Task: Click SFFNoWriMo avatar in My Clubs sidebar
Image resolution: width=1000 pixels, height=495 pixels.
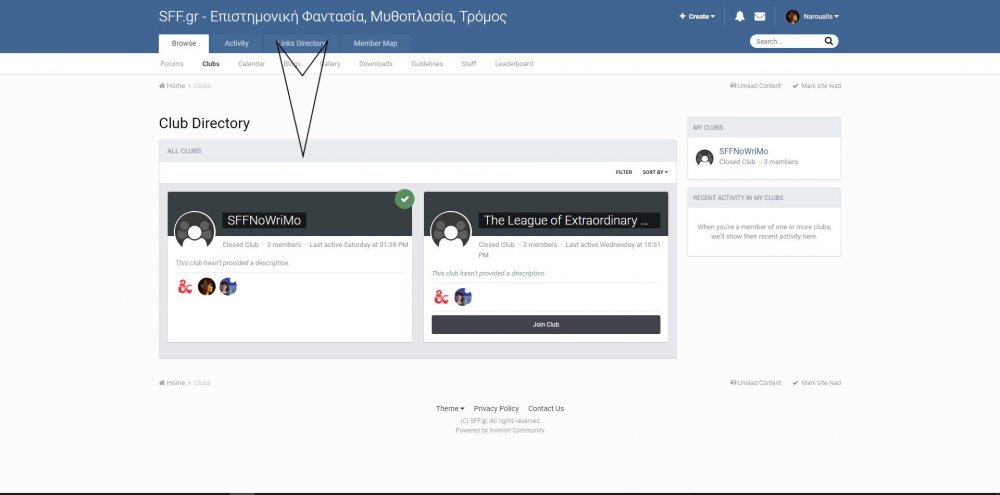Action: tap(704, 157)
